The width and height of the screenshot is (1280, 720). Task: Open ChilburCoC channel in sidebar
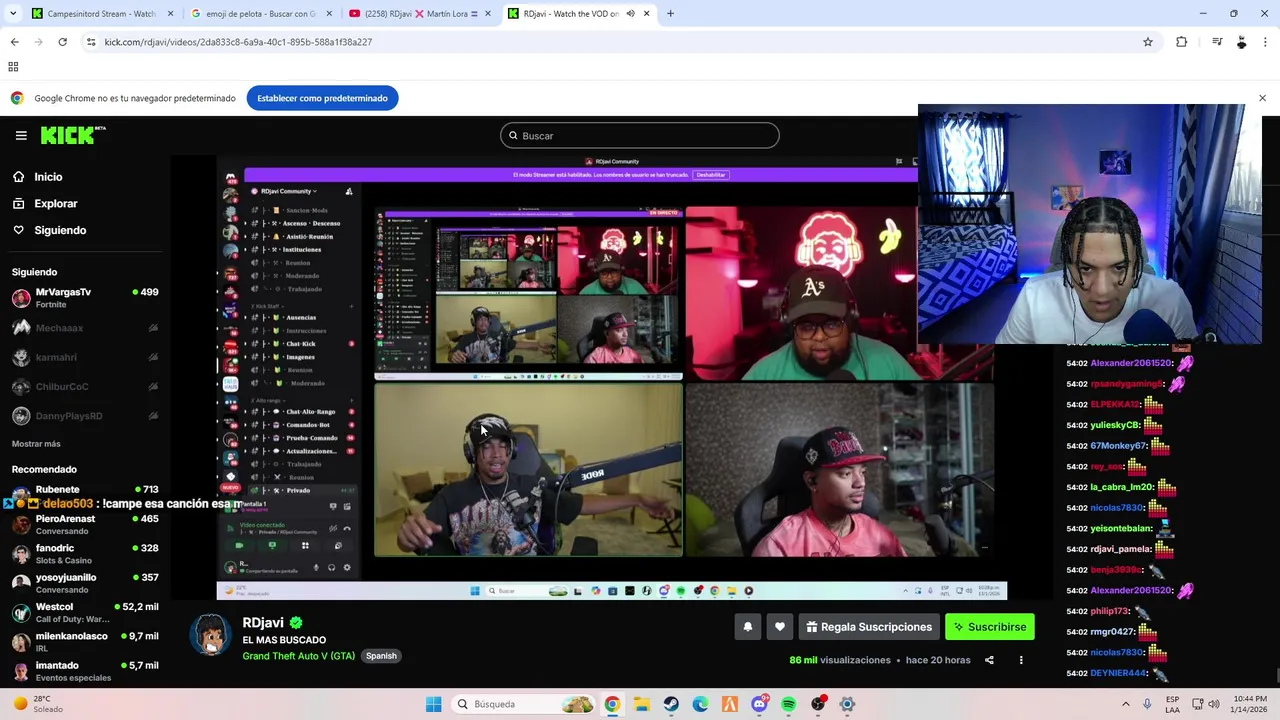pyautogui.click(x=86, y=387)
